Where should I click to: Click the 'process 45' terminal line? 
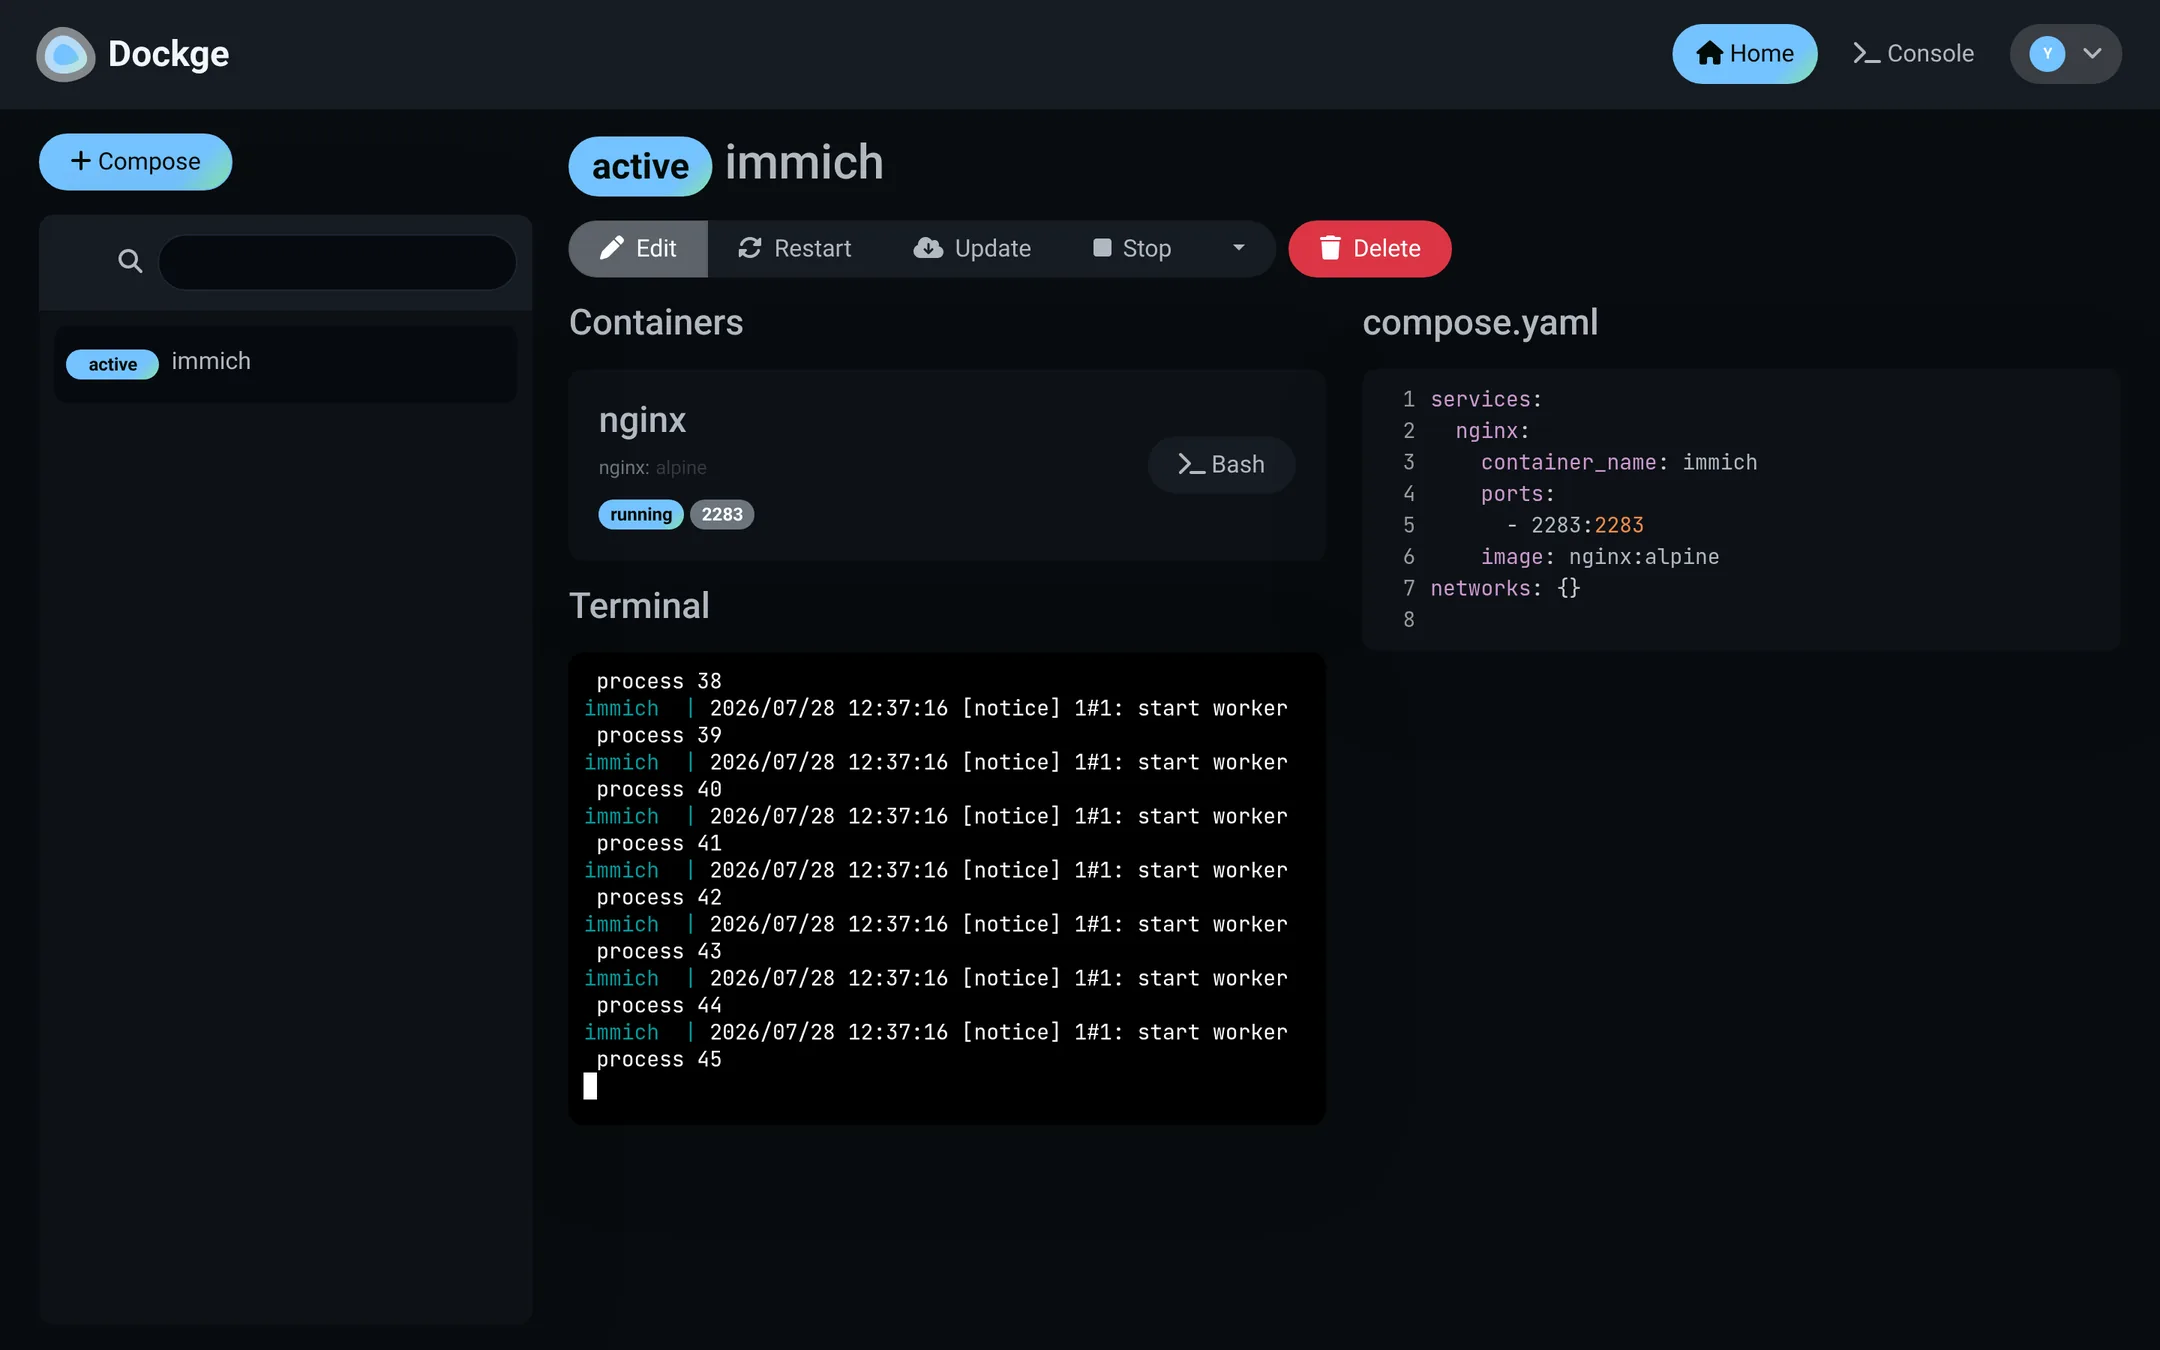pos(659,1060)
